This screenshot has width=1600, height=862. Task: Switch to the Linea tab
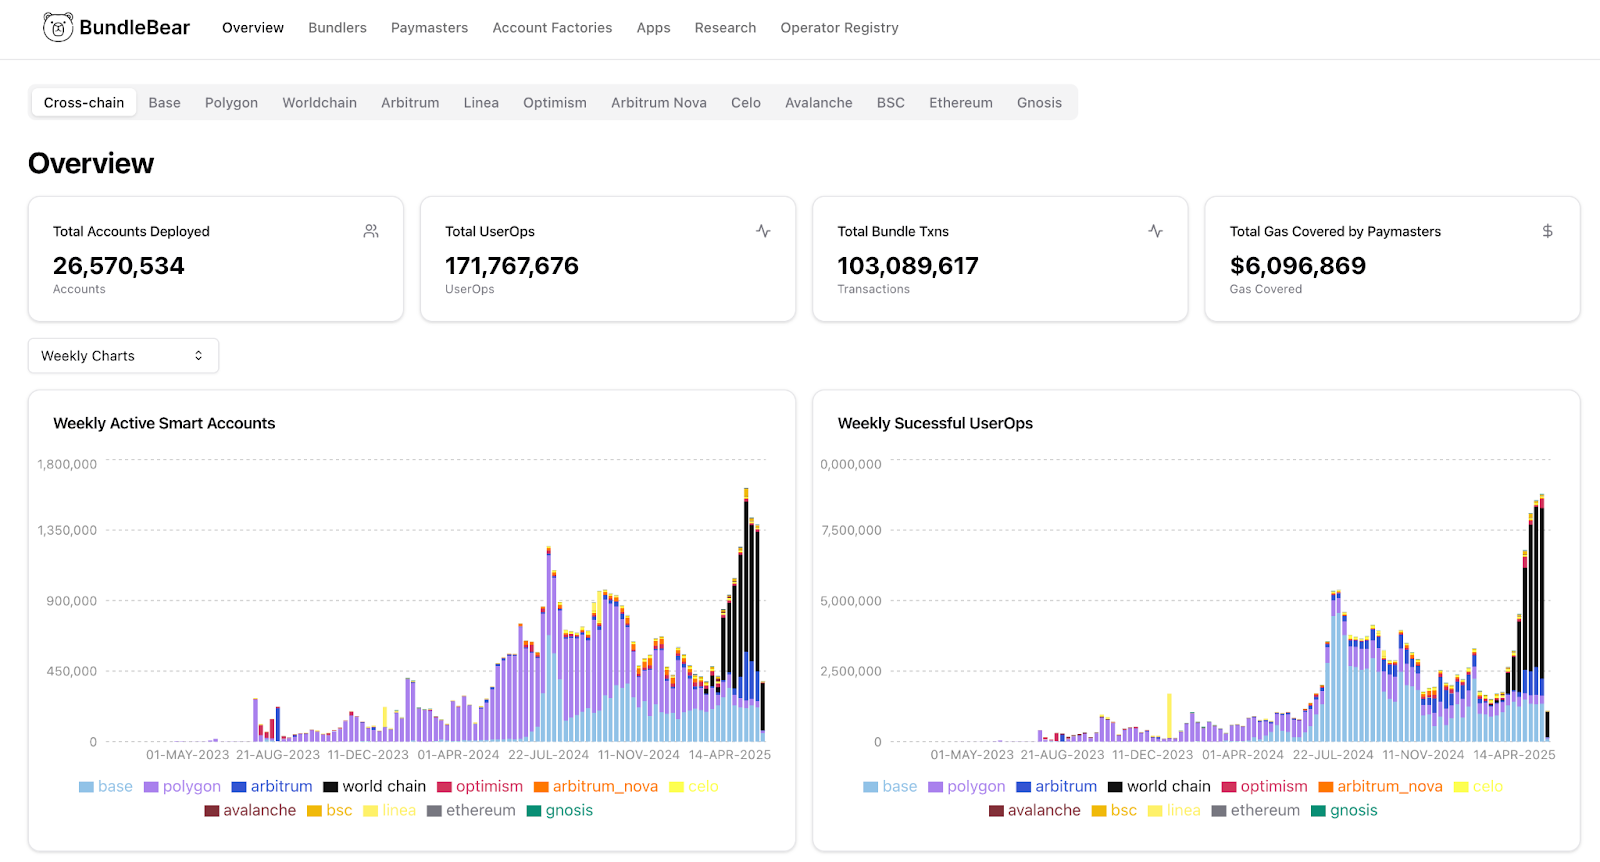[481, 103]
